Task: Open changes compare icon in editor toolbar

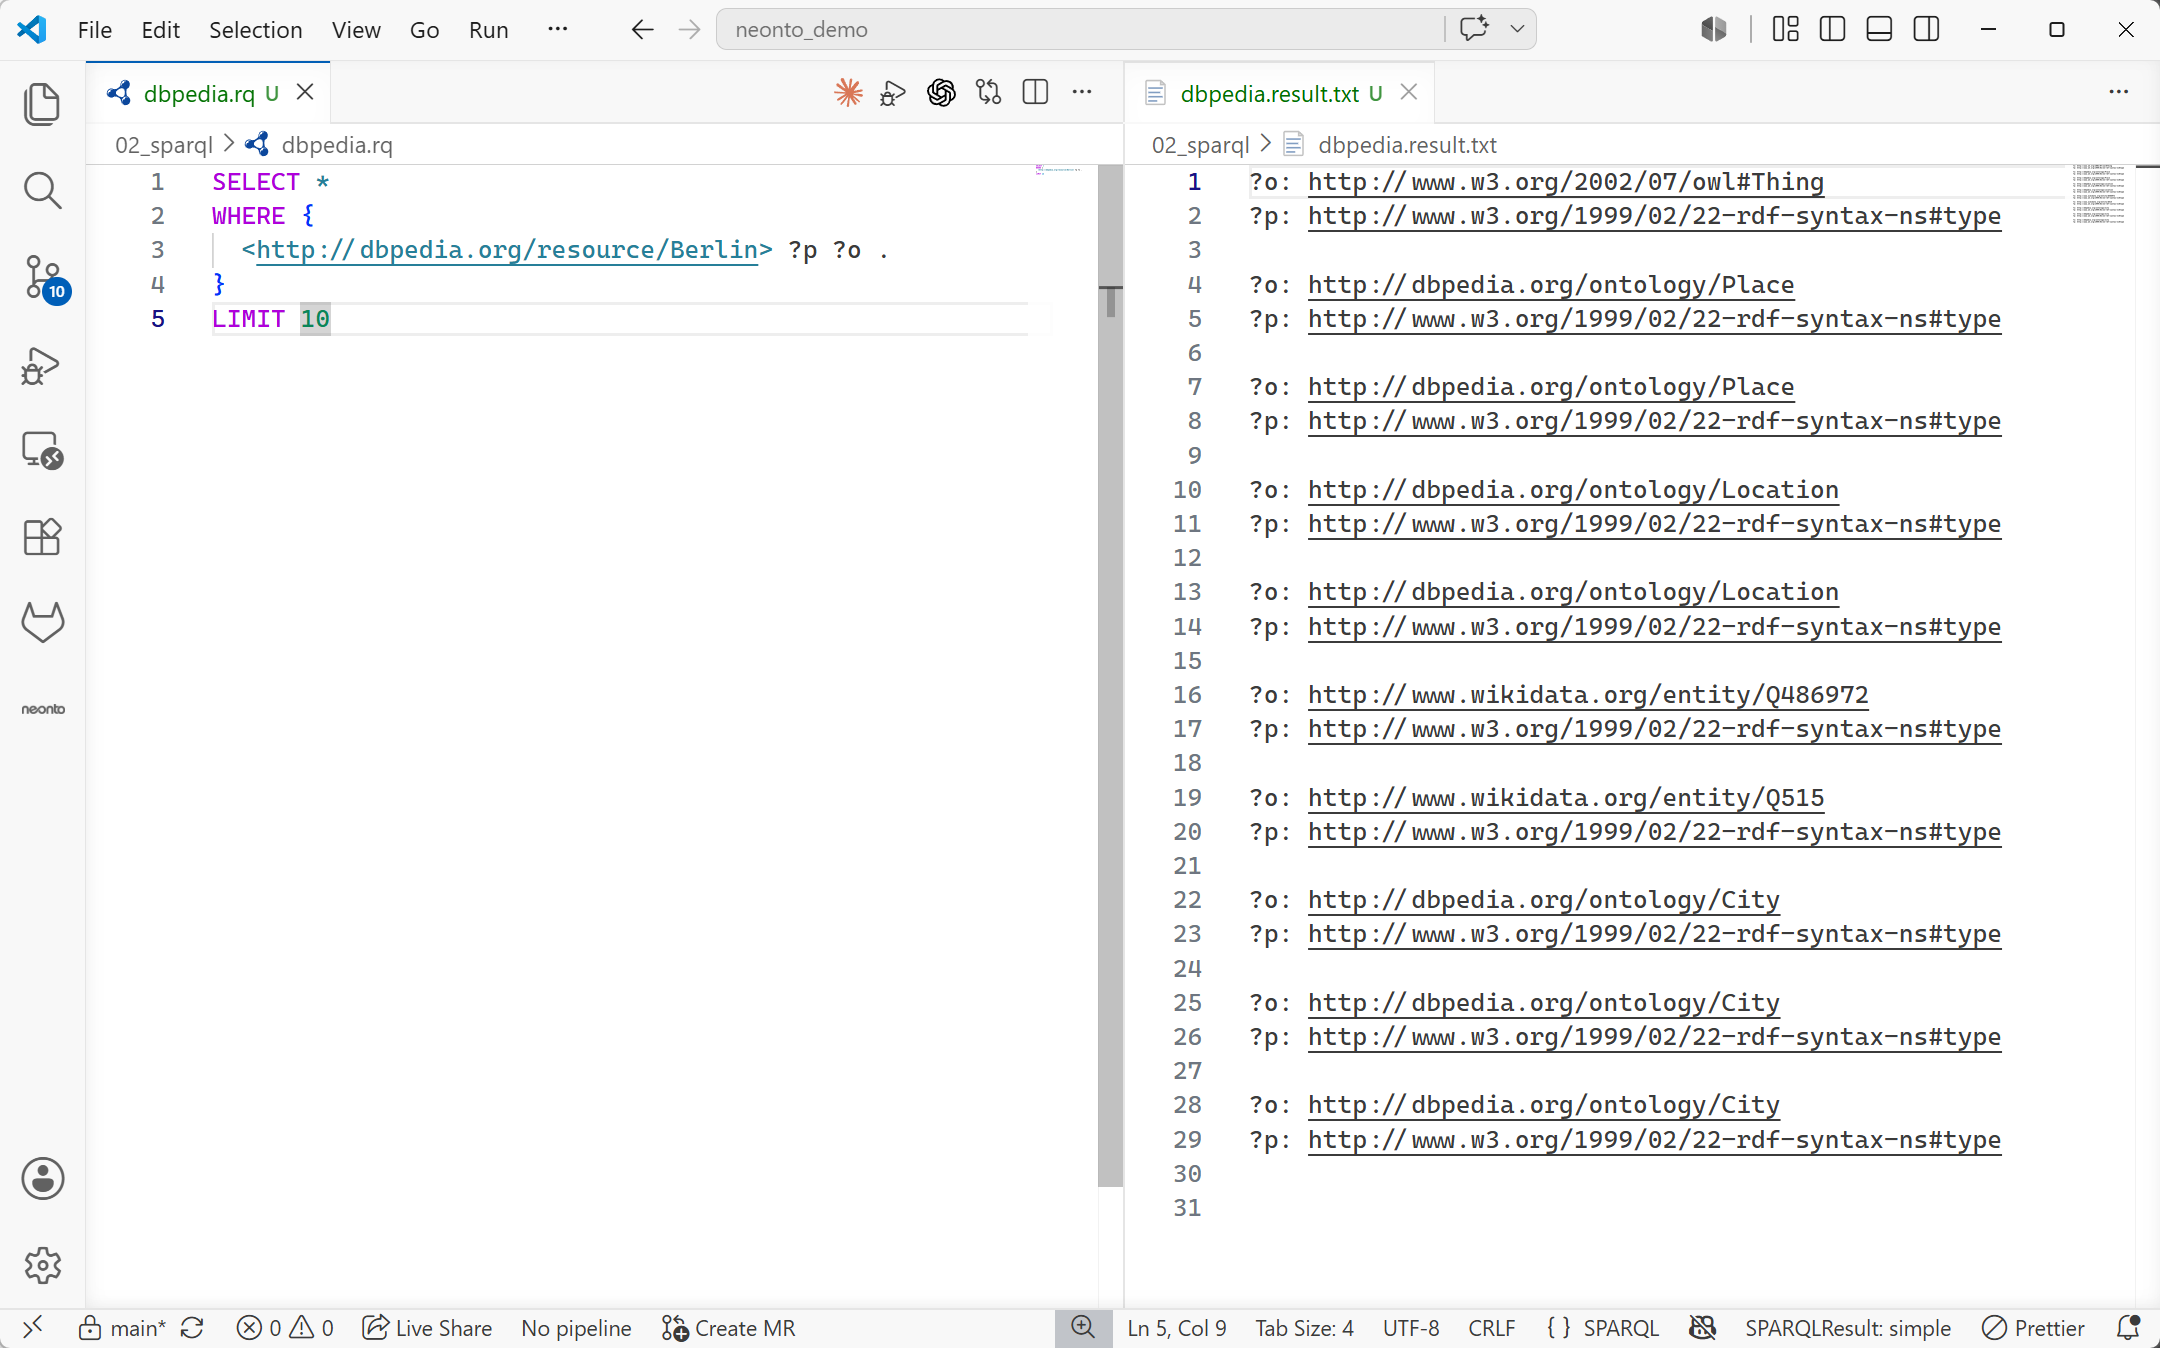Action: (x=988, y=93)
